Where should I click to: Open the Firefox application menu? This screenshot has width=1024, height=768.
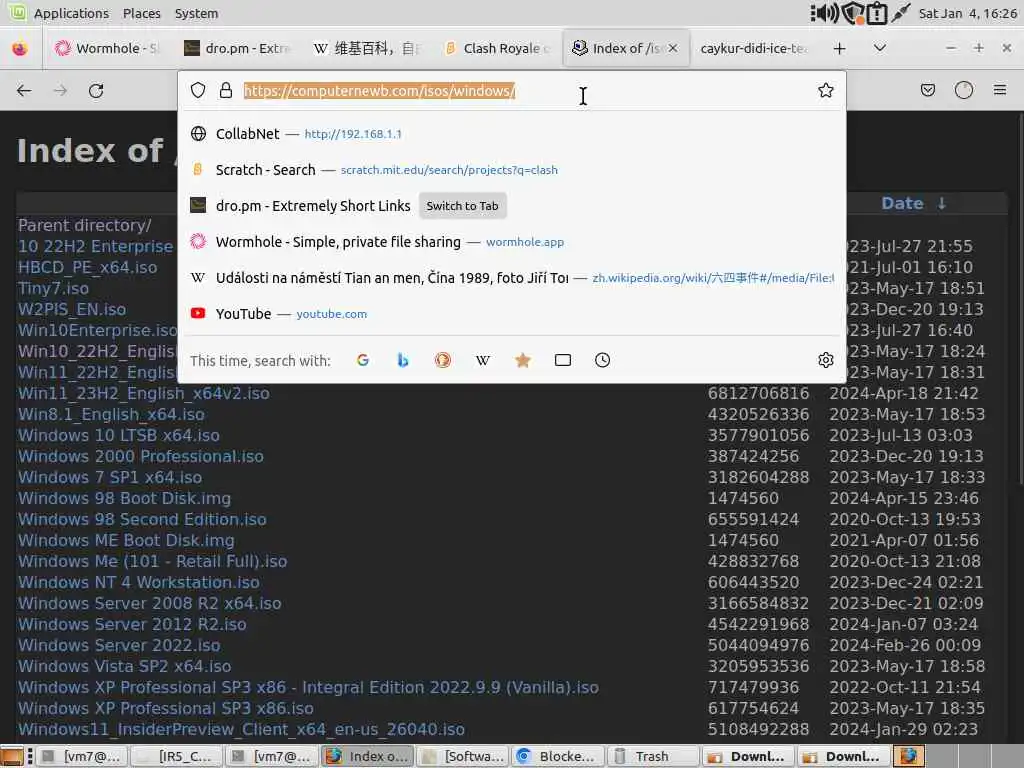[x=1000, y=90]
